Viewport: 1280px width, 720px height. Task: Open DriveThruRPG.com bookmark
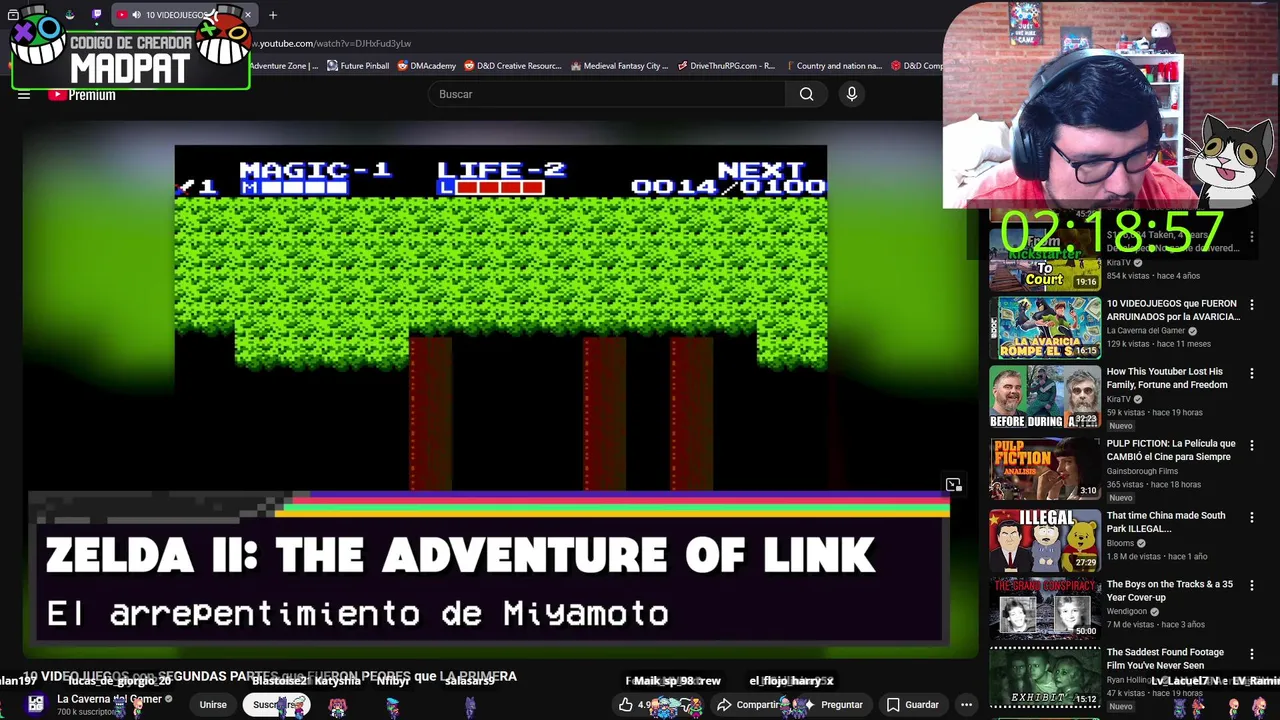click(726, 66)
